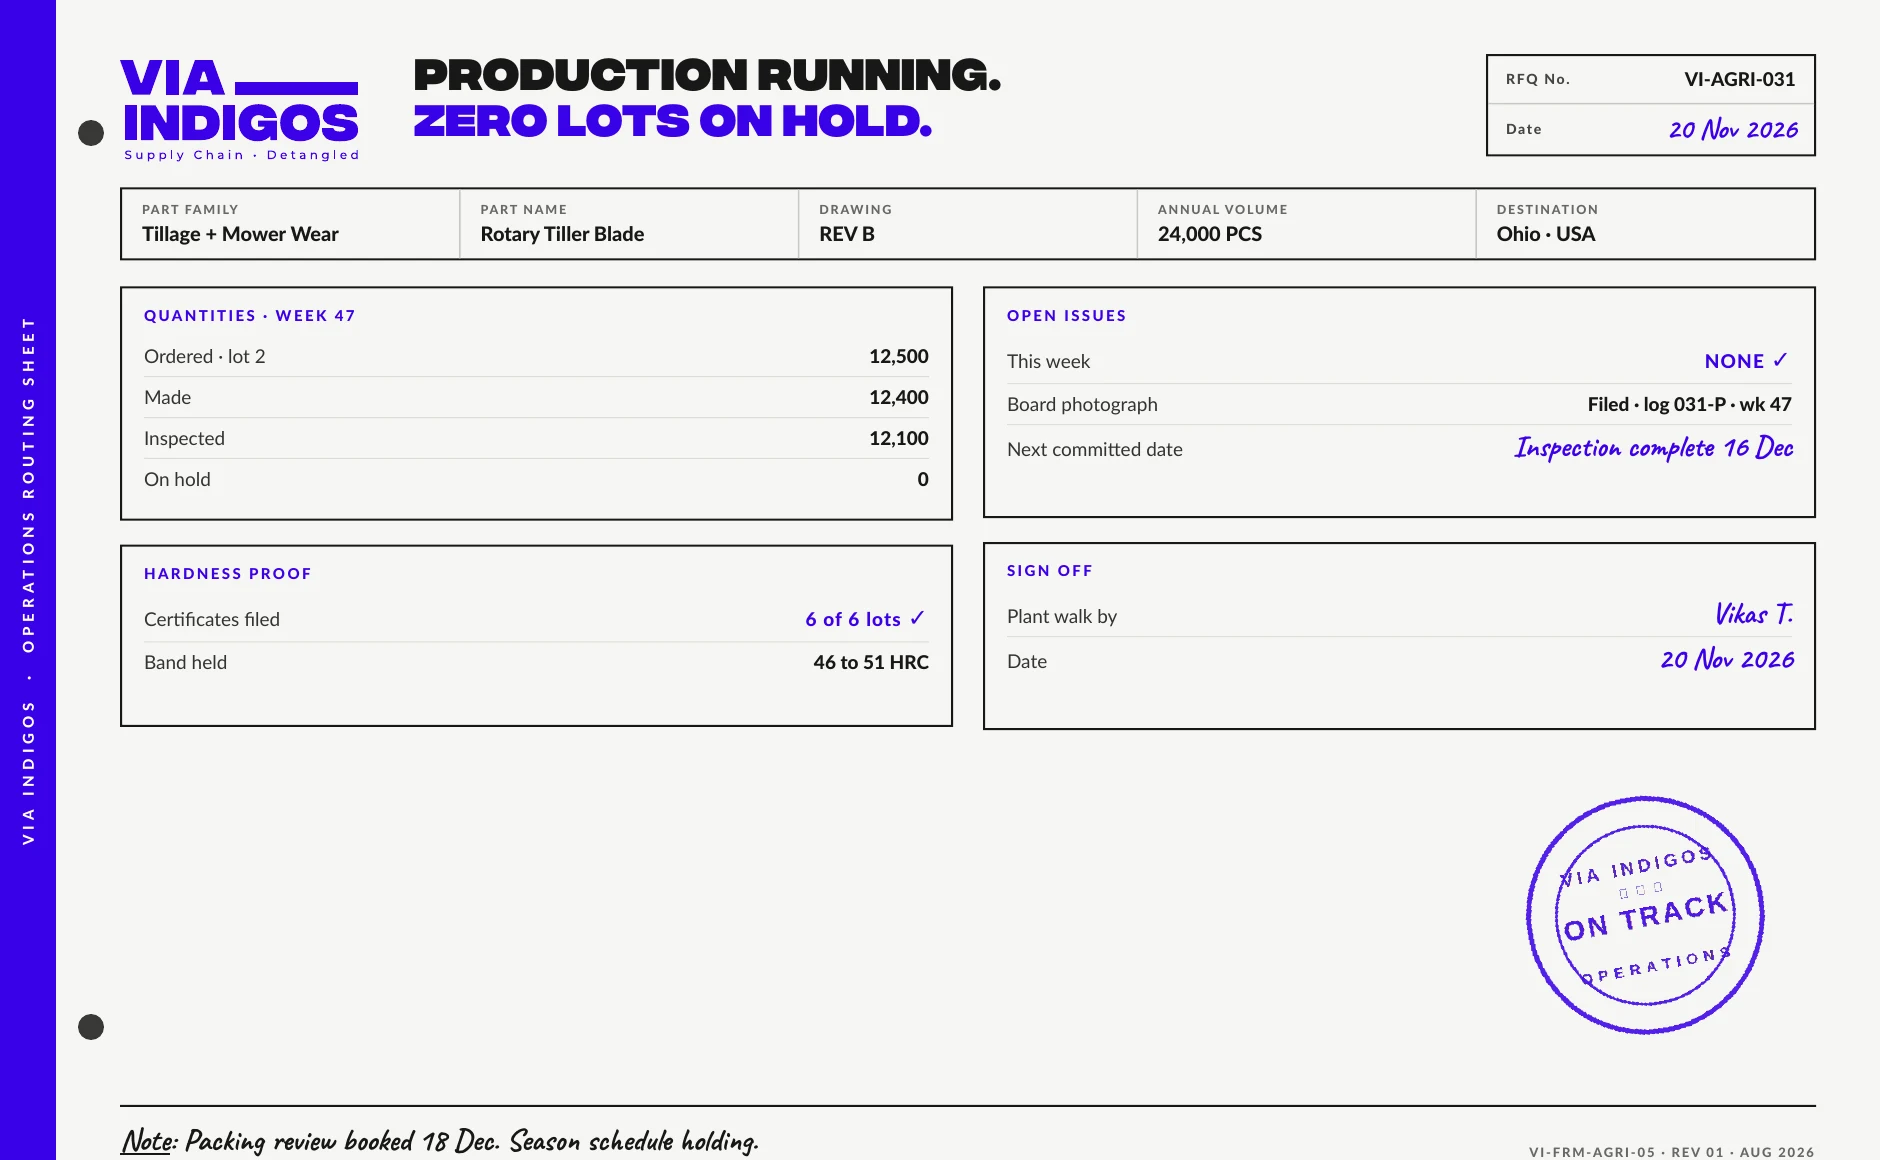Select the "ANNUAL VOLUME" label

(1223, 210)
